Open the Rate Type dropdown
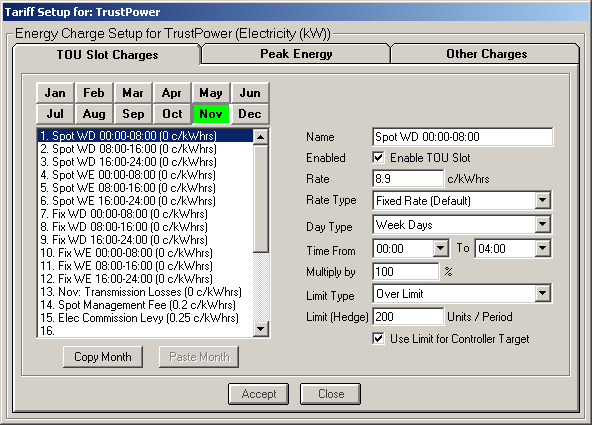Image resolution: width=592 pixels, height=425 pixels. click(x=542, y=200)
